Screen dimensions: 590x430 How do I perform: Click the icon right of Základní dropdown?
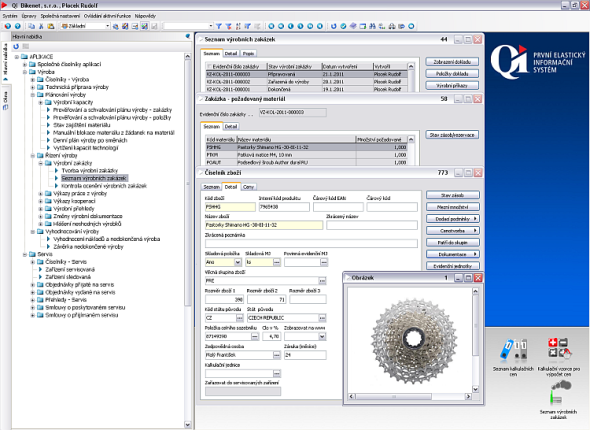point(116,26)
